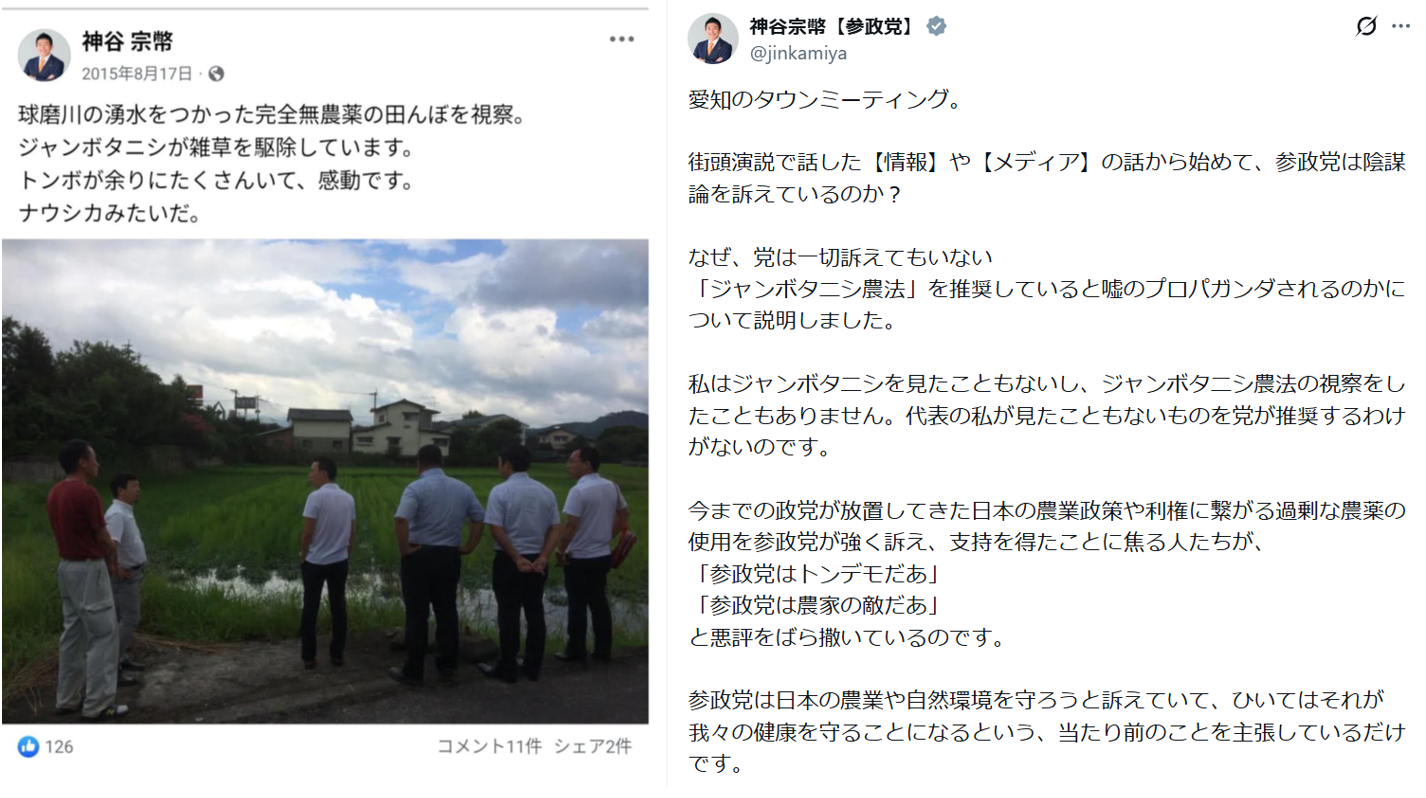The image size is (1426, 798).
Task: Open the Twitter profile avatar of 神谷宗幣
Action: click(713, 39)
